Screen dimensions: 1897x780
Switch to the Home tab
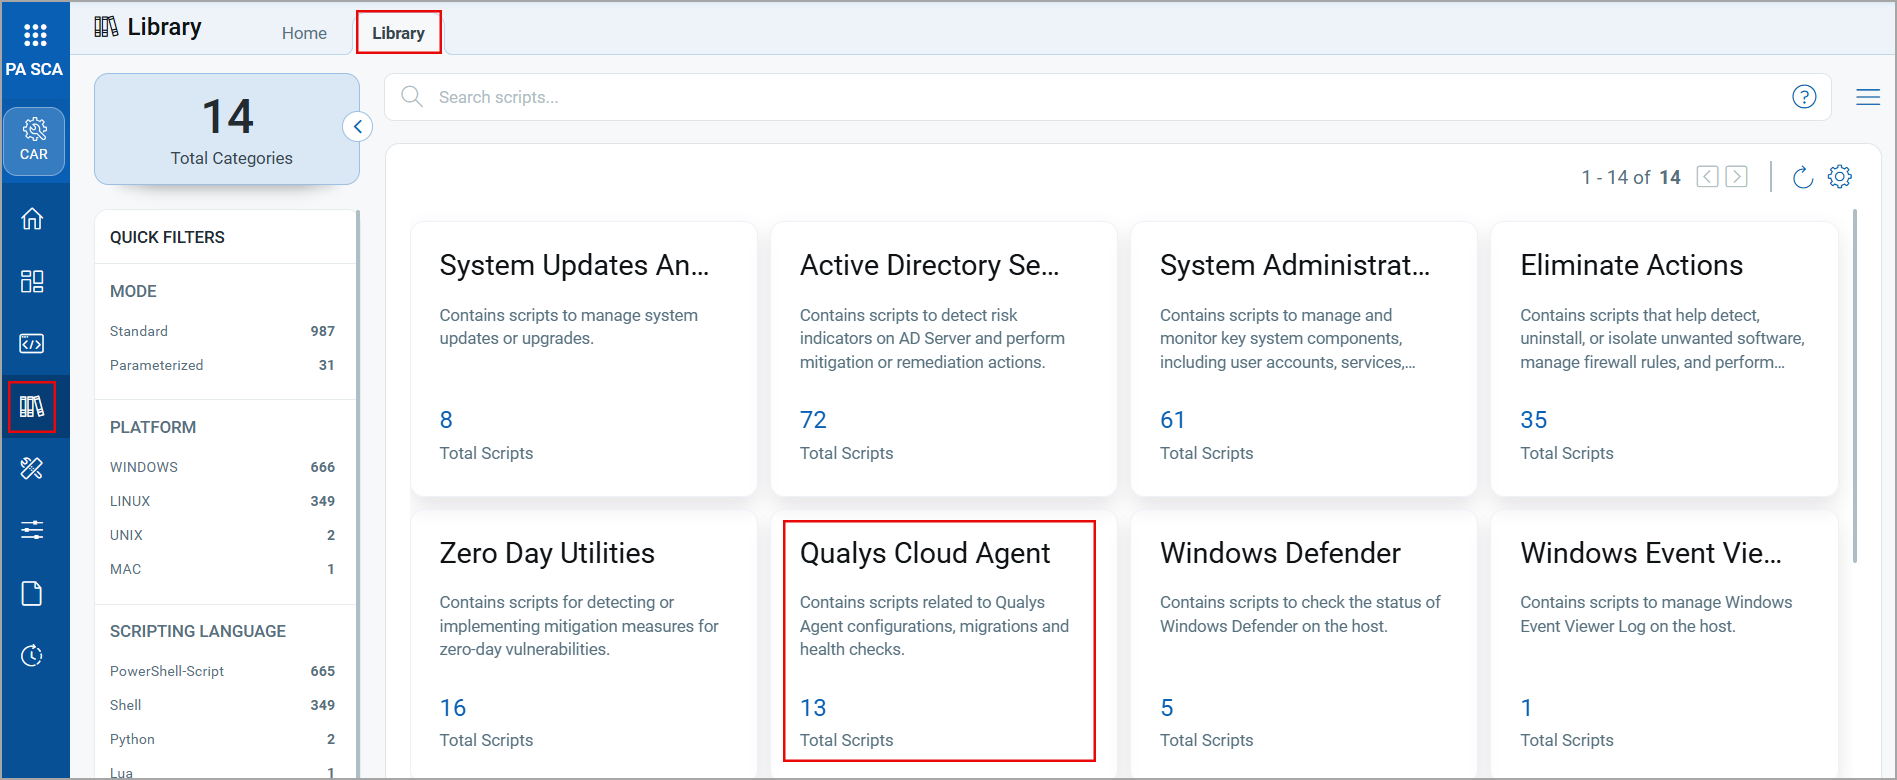click(x=304, y=33)
